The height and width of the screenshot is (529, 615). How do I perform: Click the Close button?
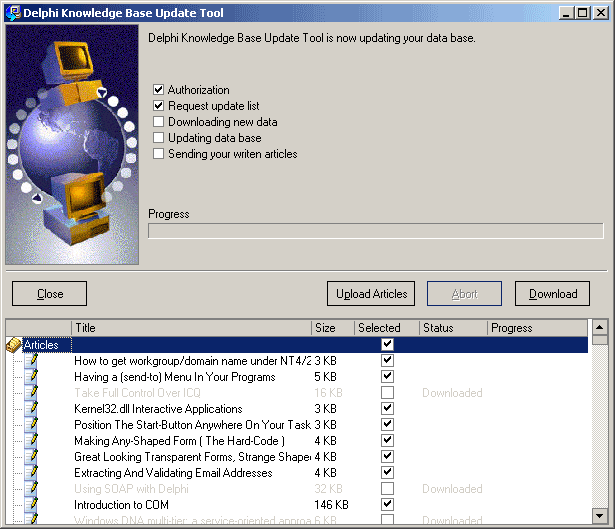click(49, 293)
